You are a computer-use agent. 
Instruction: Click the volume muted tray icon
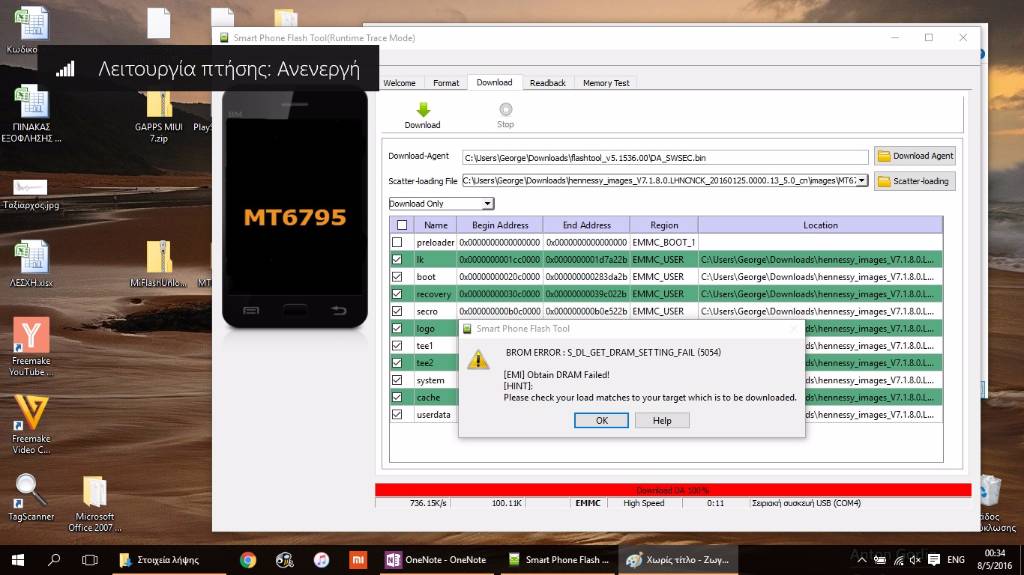point(915,560)
